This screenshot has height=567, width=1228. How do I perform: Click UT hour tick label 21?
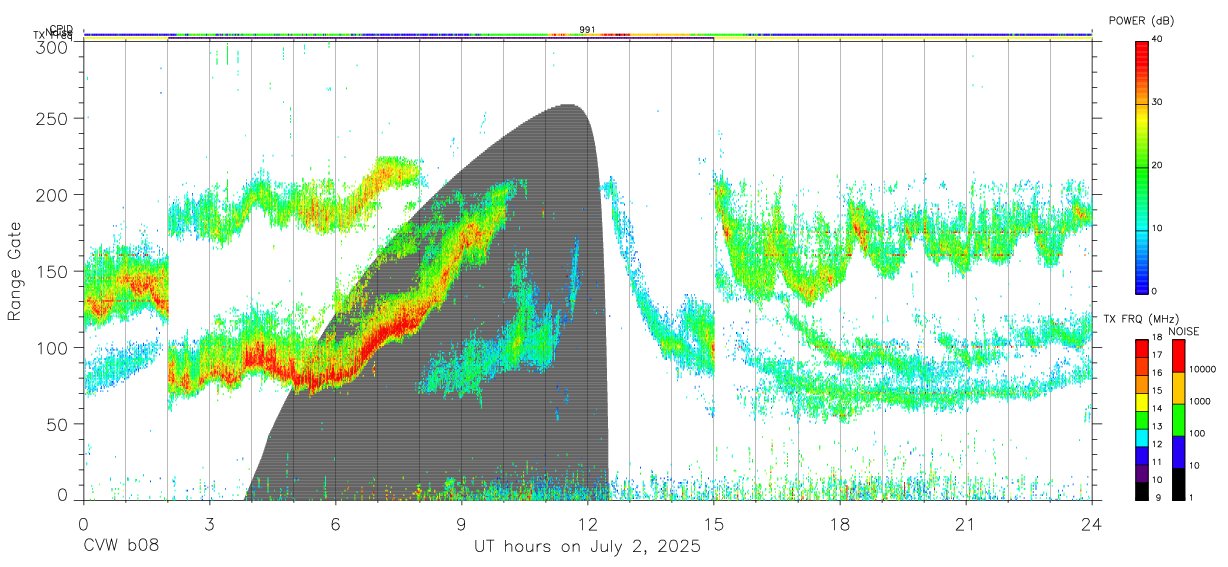coord(965,524)
